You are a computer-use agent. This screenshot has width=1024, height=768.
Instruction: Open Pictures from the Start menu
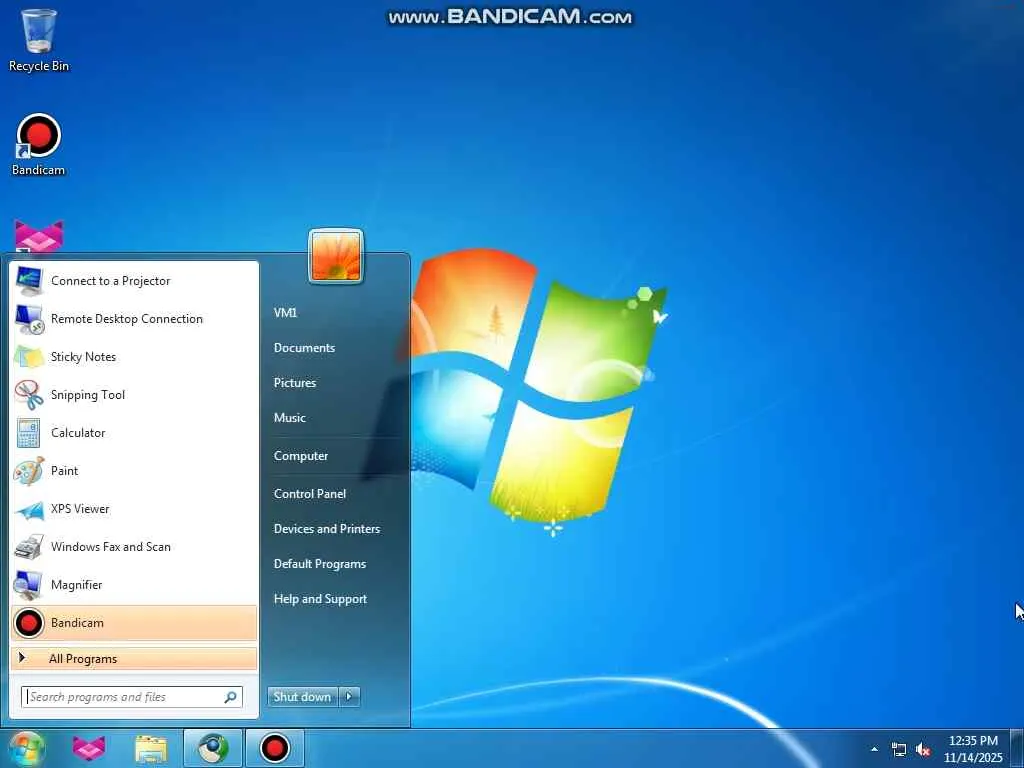[x=295, y=383]
